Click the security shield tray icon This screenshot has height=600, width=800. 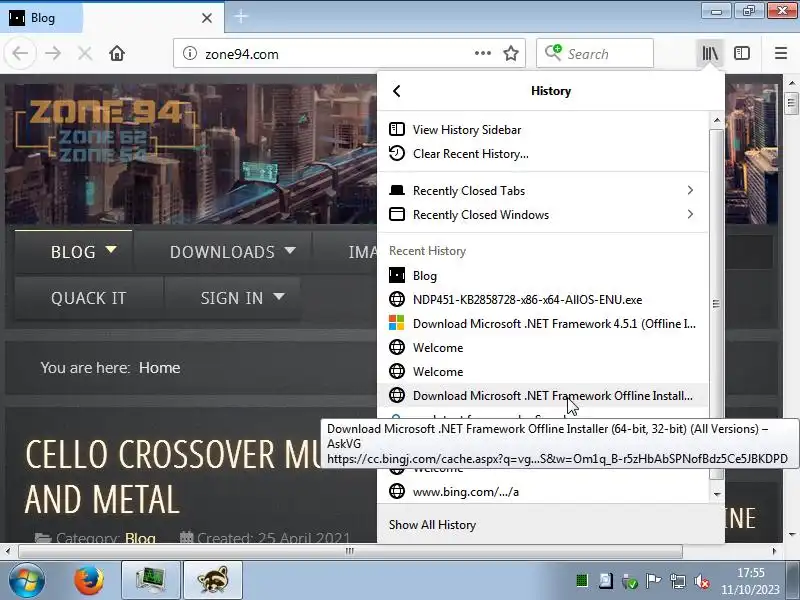click(630, 581)
